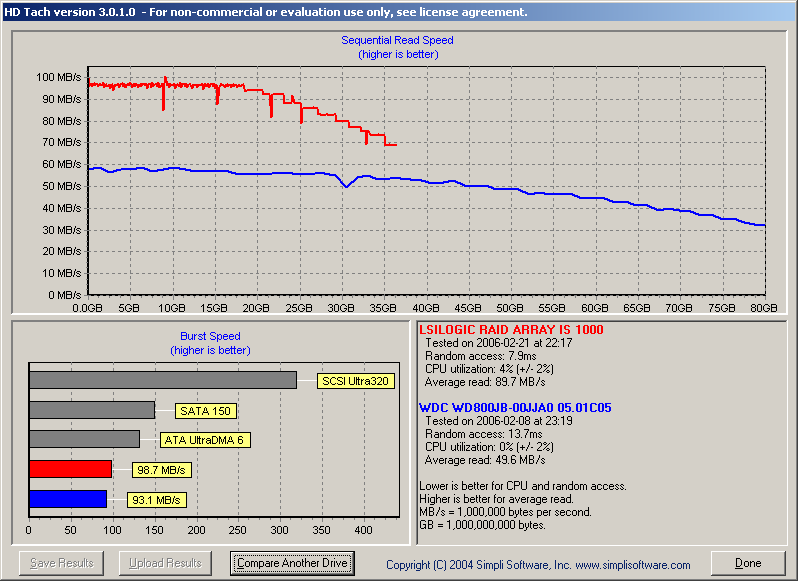Viewport: 798px width, 581px height.
Task: Click the ATA UltraDMA 6 gray bar
Action: (84, 439)
